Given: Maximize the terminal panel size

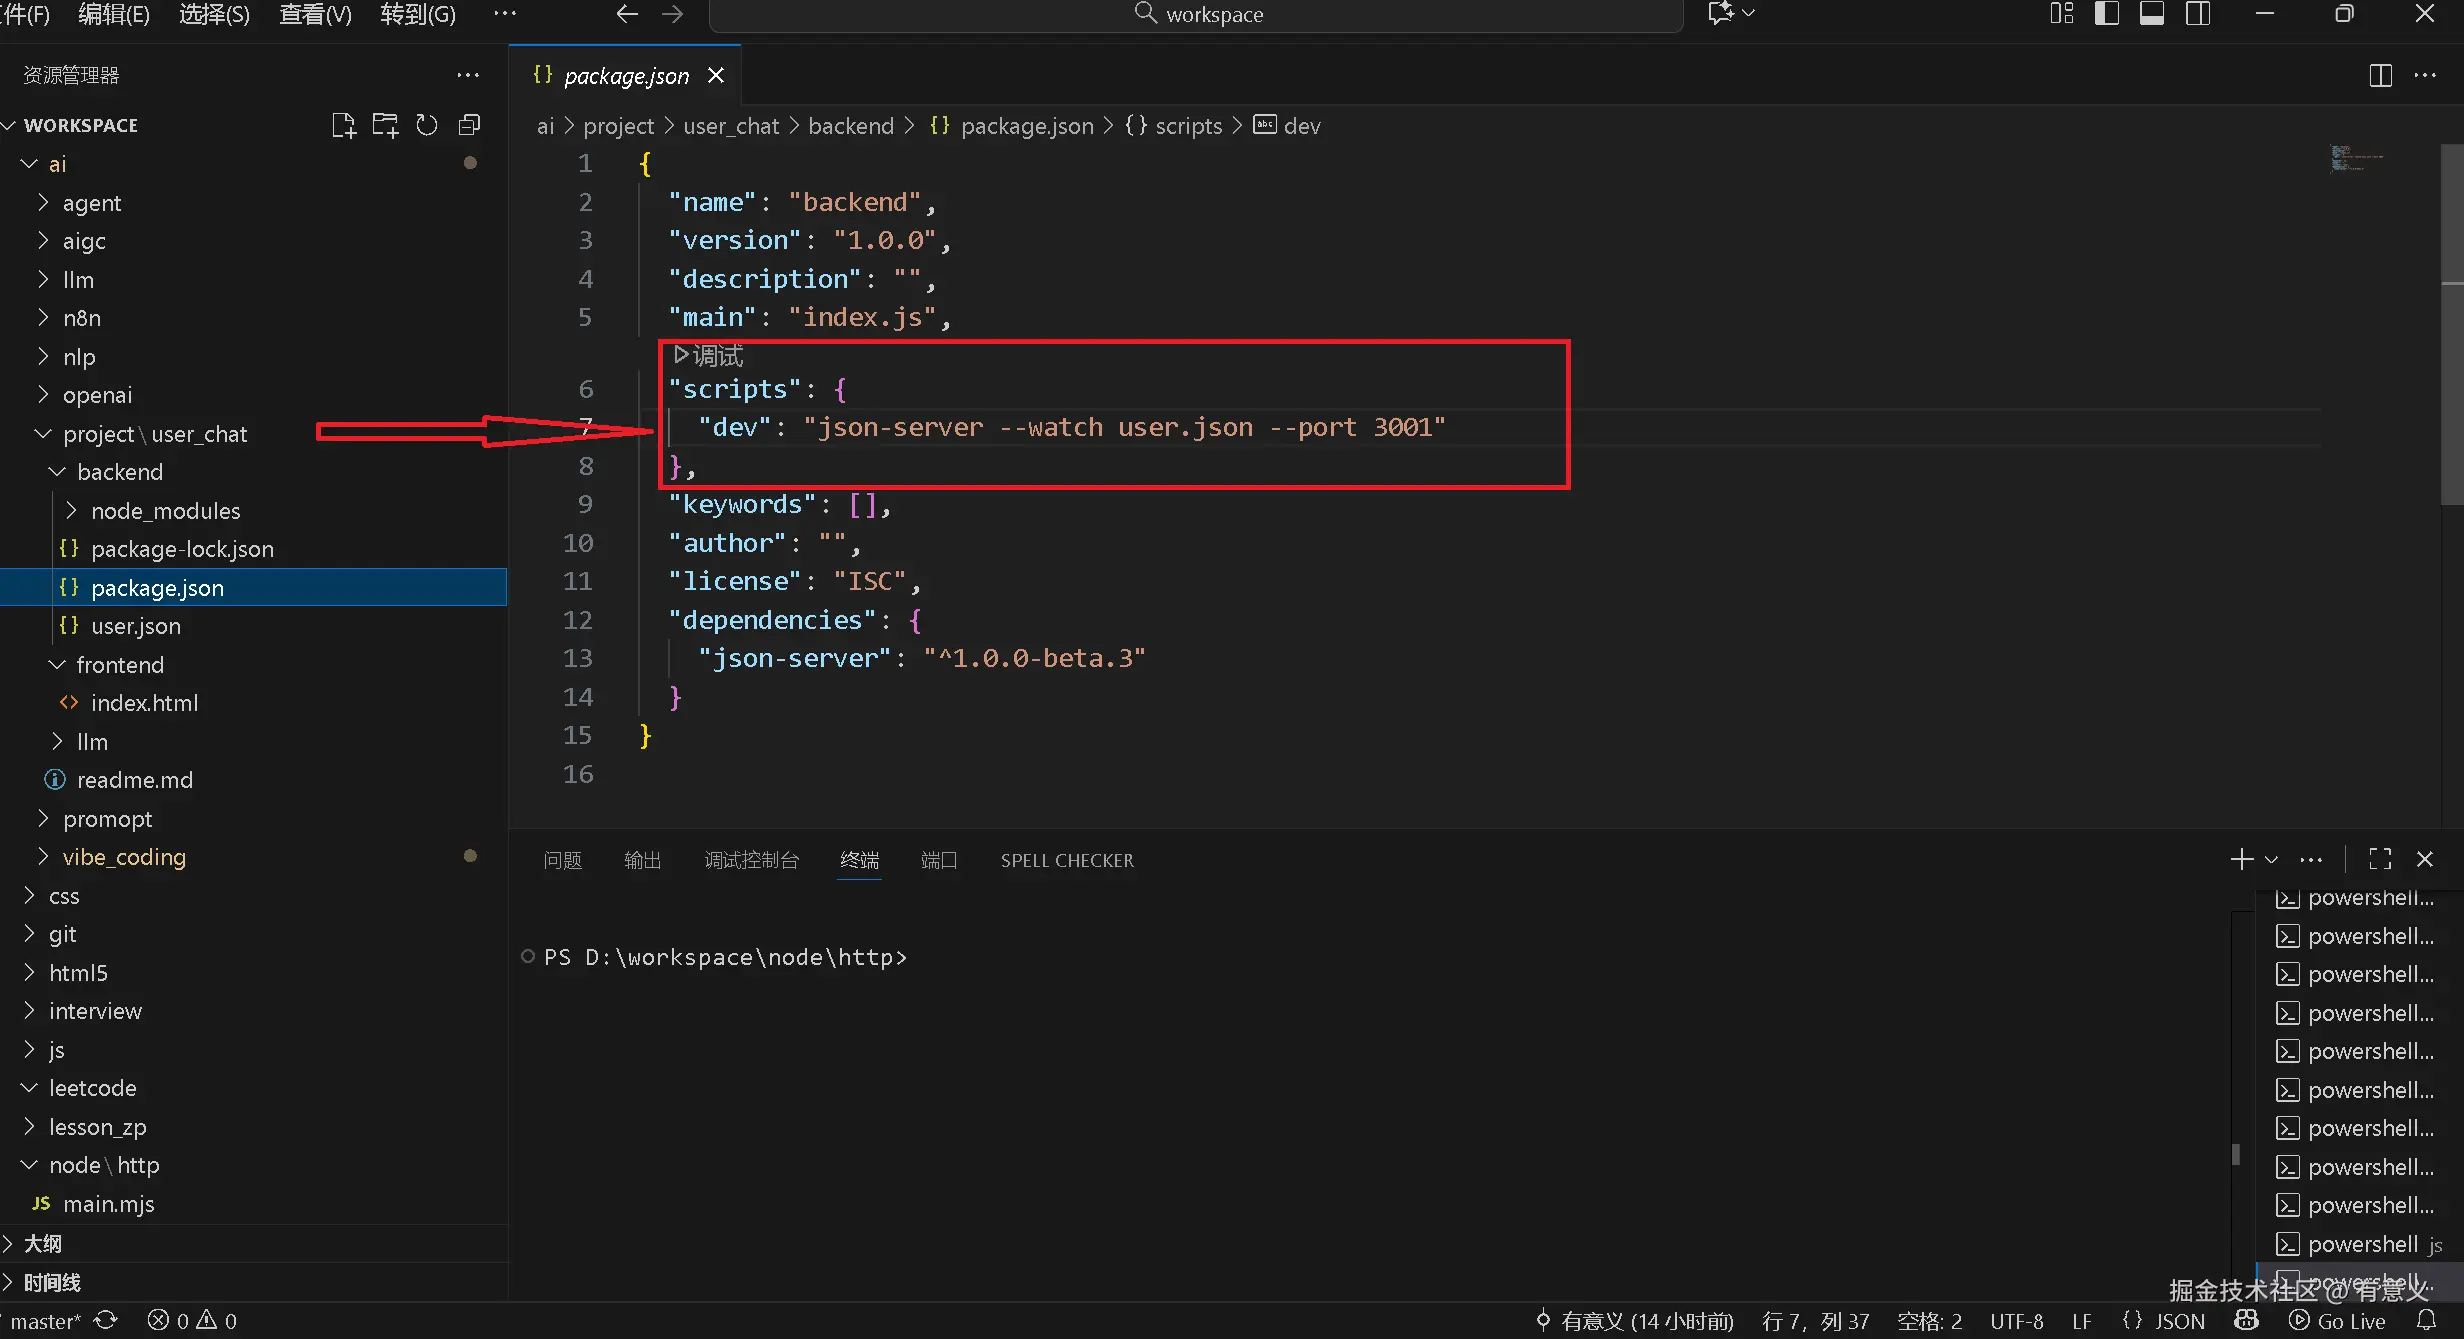Looking at the screenshot, I should [2380, 859].
